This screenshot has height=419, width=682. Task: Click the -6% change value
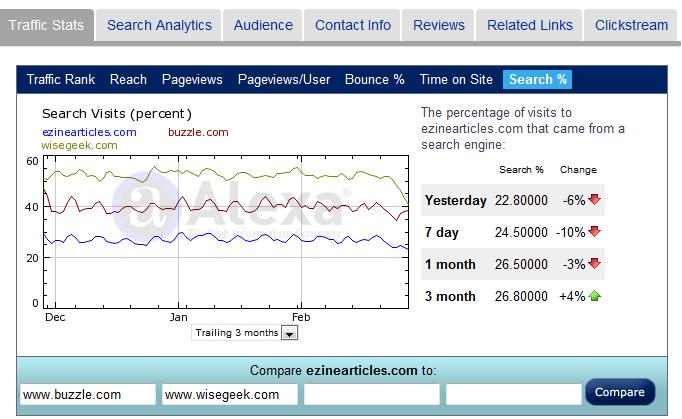(x=574, y=200)
